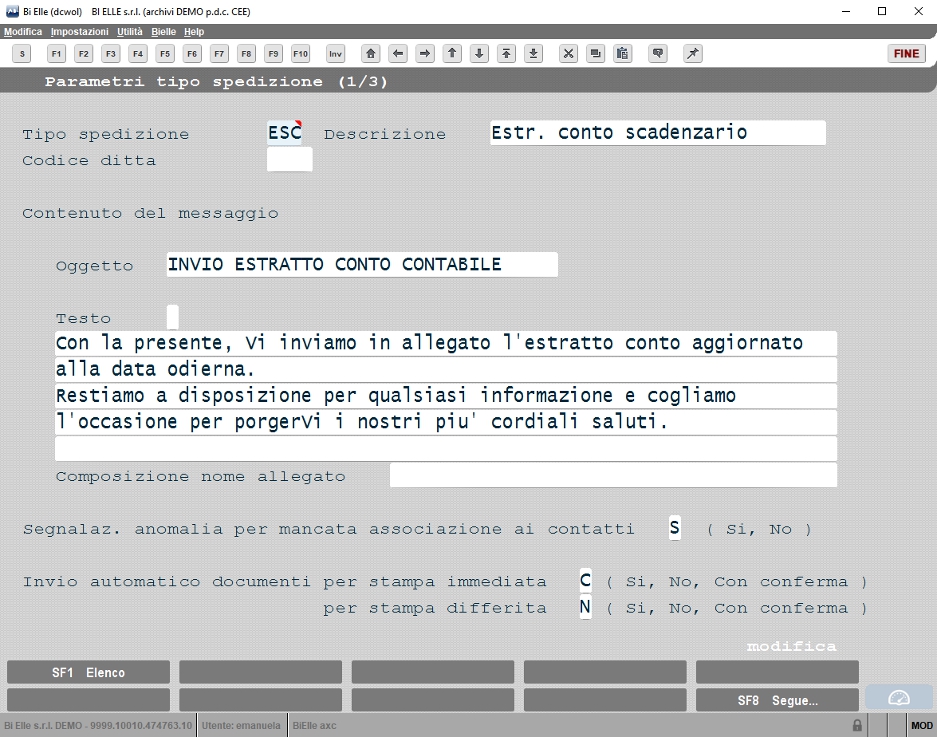Click the F1 toolbar key
The height and width of the screenshot is (737, 937).
tap(56, 54)
